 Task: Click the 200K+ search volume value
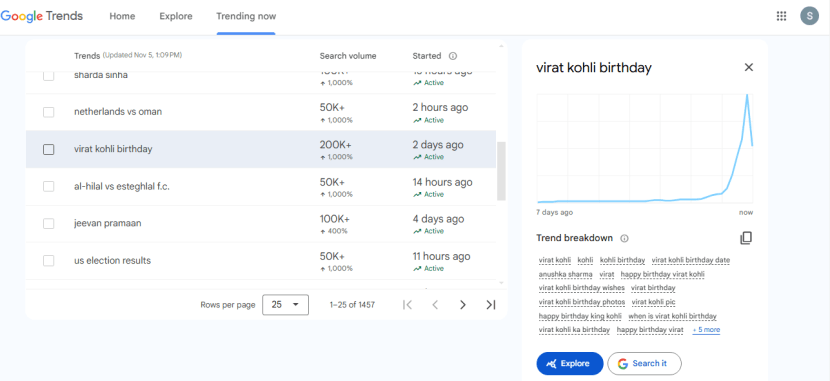[336, 145]
